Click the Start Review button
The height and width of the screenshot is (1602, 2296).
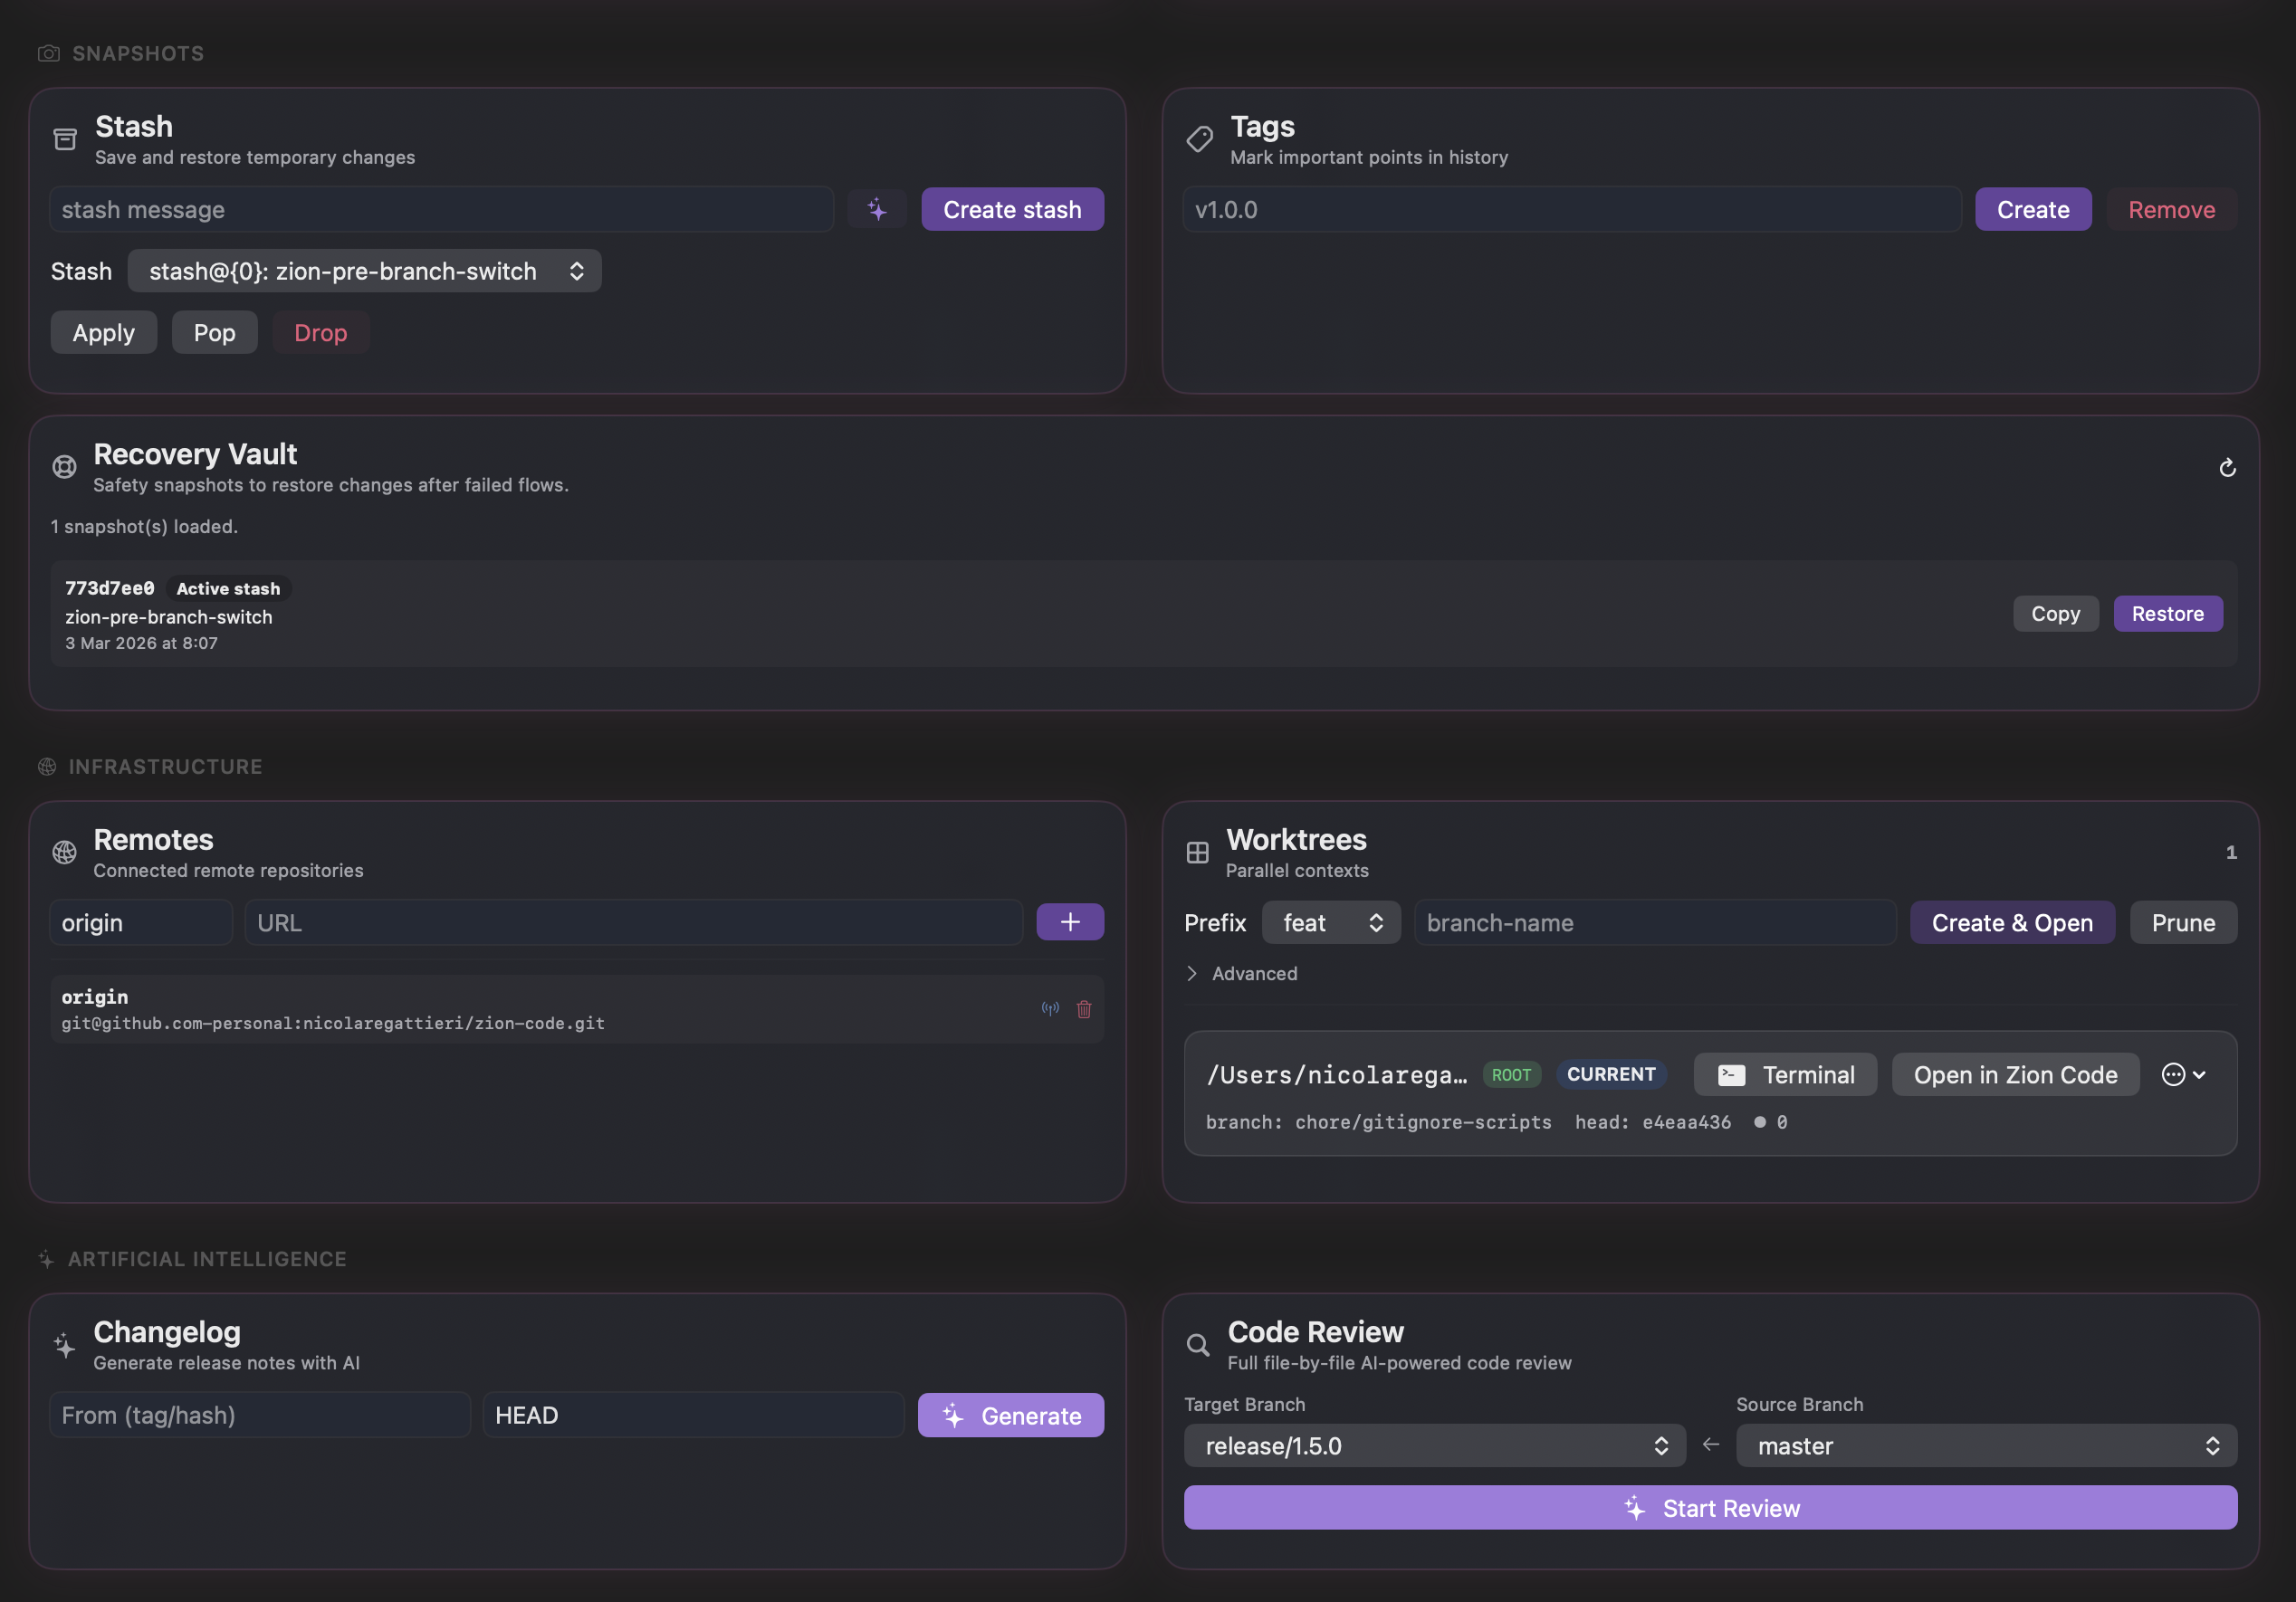click(x=1709, y=1508)
